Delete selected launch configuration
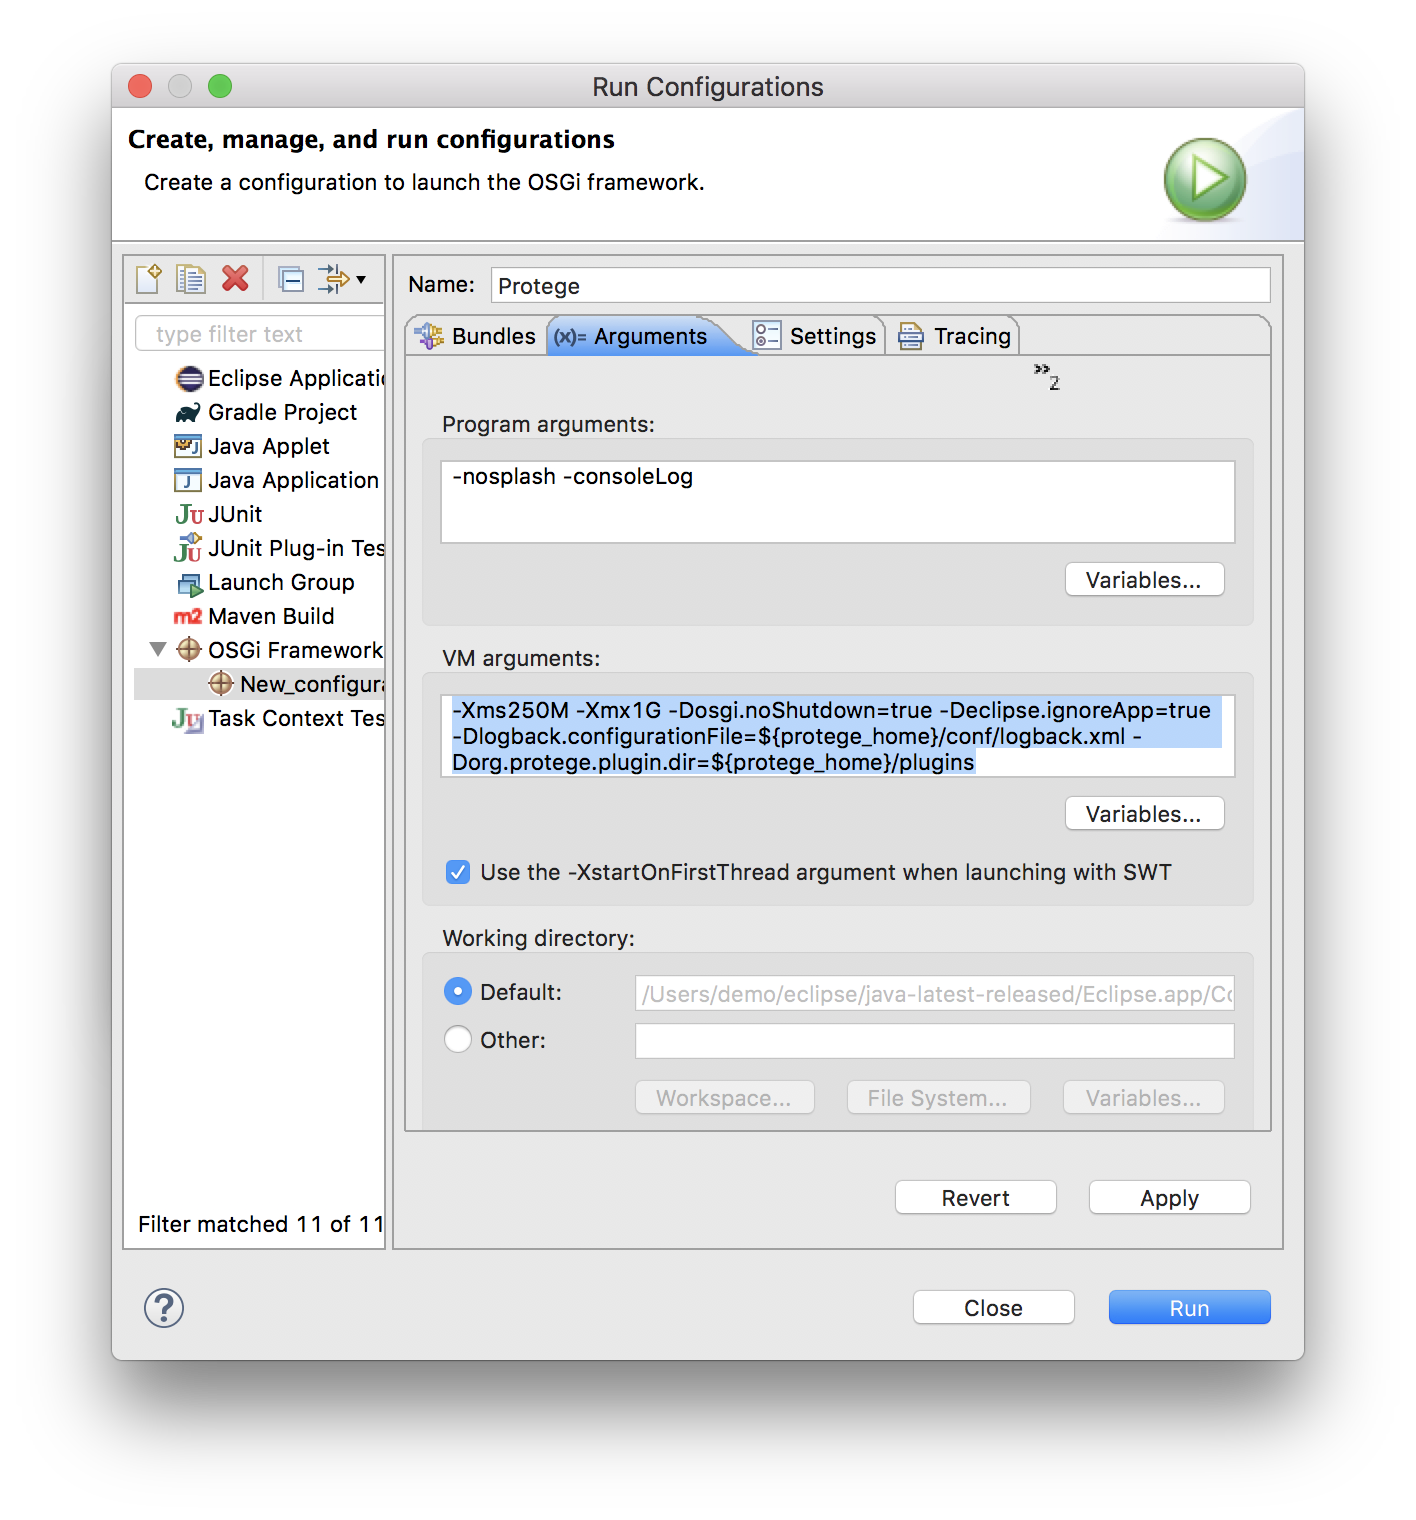This screenshot has height=1520, width=1416. click(236, 279)
